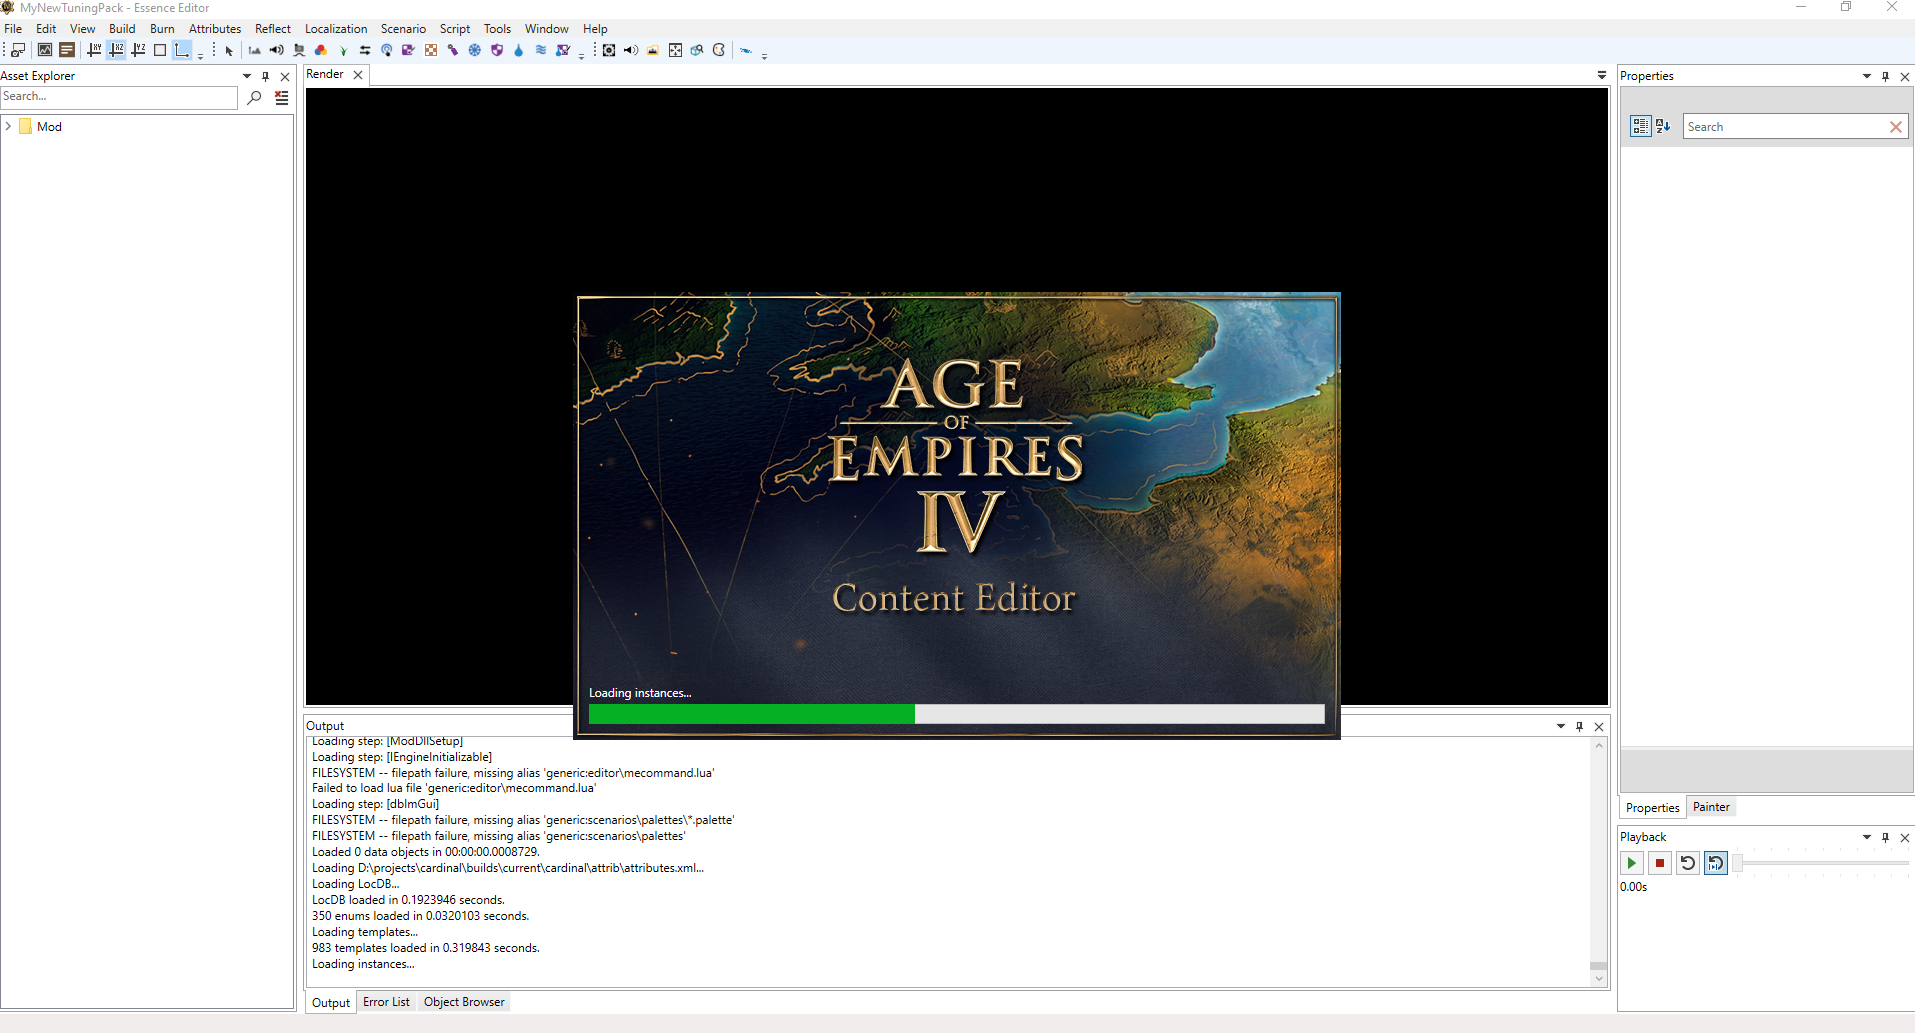Open the Tools menu

pos(497,29)
